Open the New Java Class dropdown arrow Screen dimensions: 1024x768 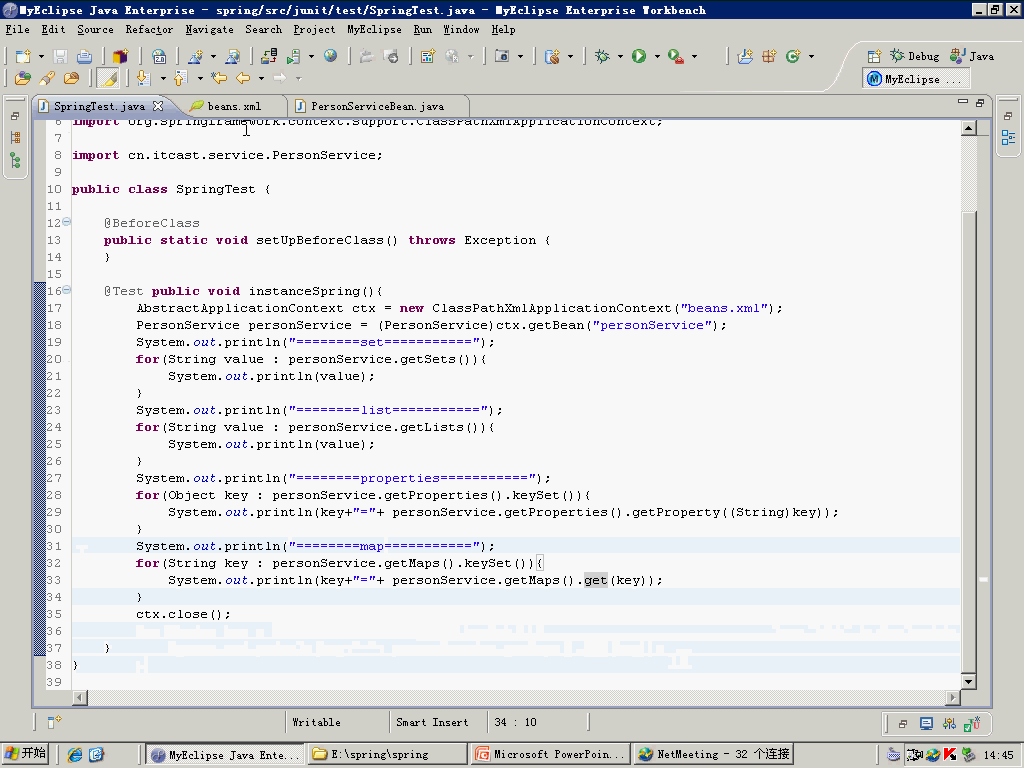coord(811,57)
